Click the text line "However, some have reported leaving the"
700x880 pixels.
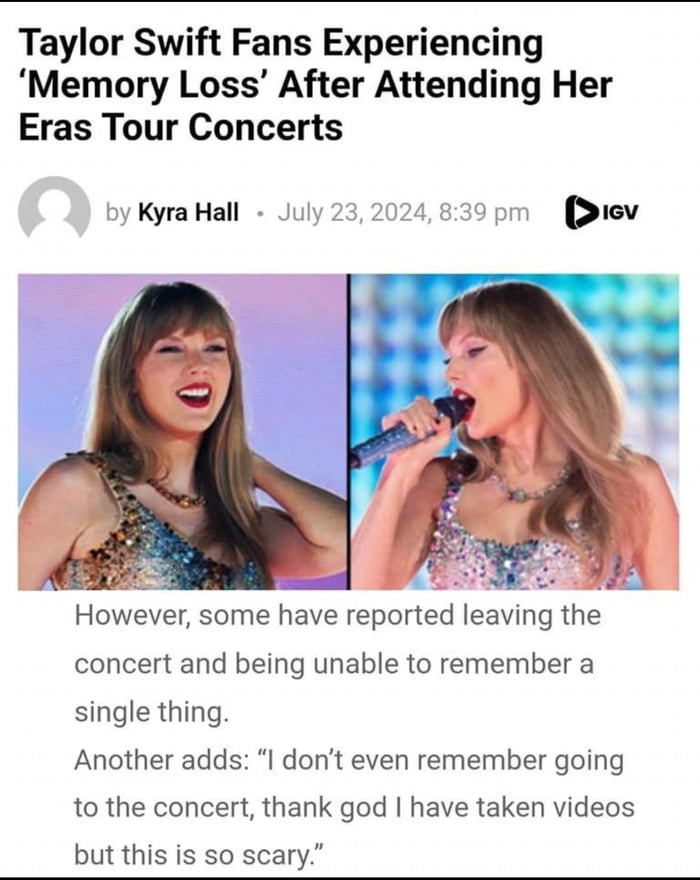point(338,616)
